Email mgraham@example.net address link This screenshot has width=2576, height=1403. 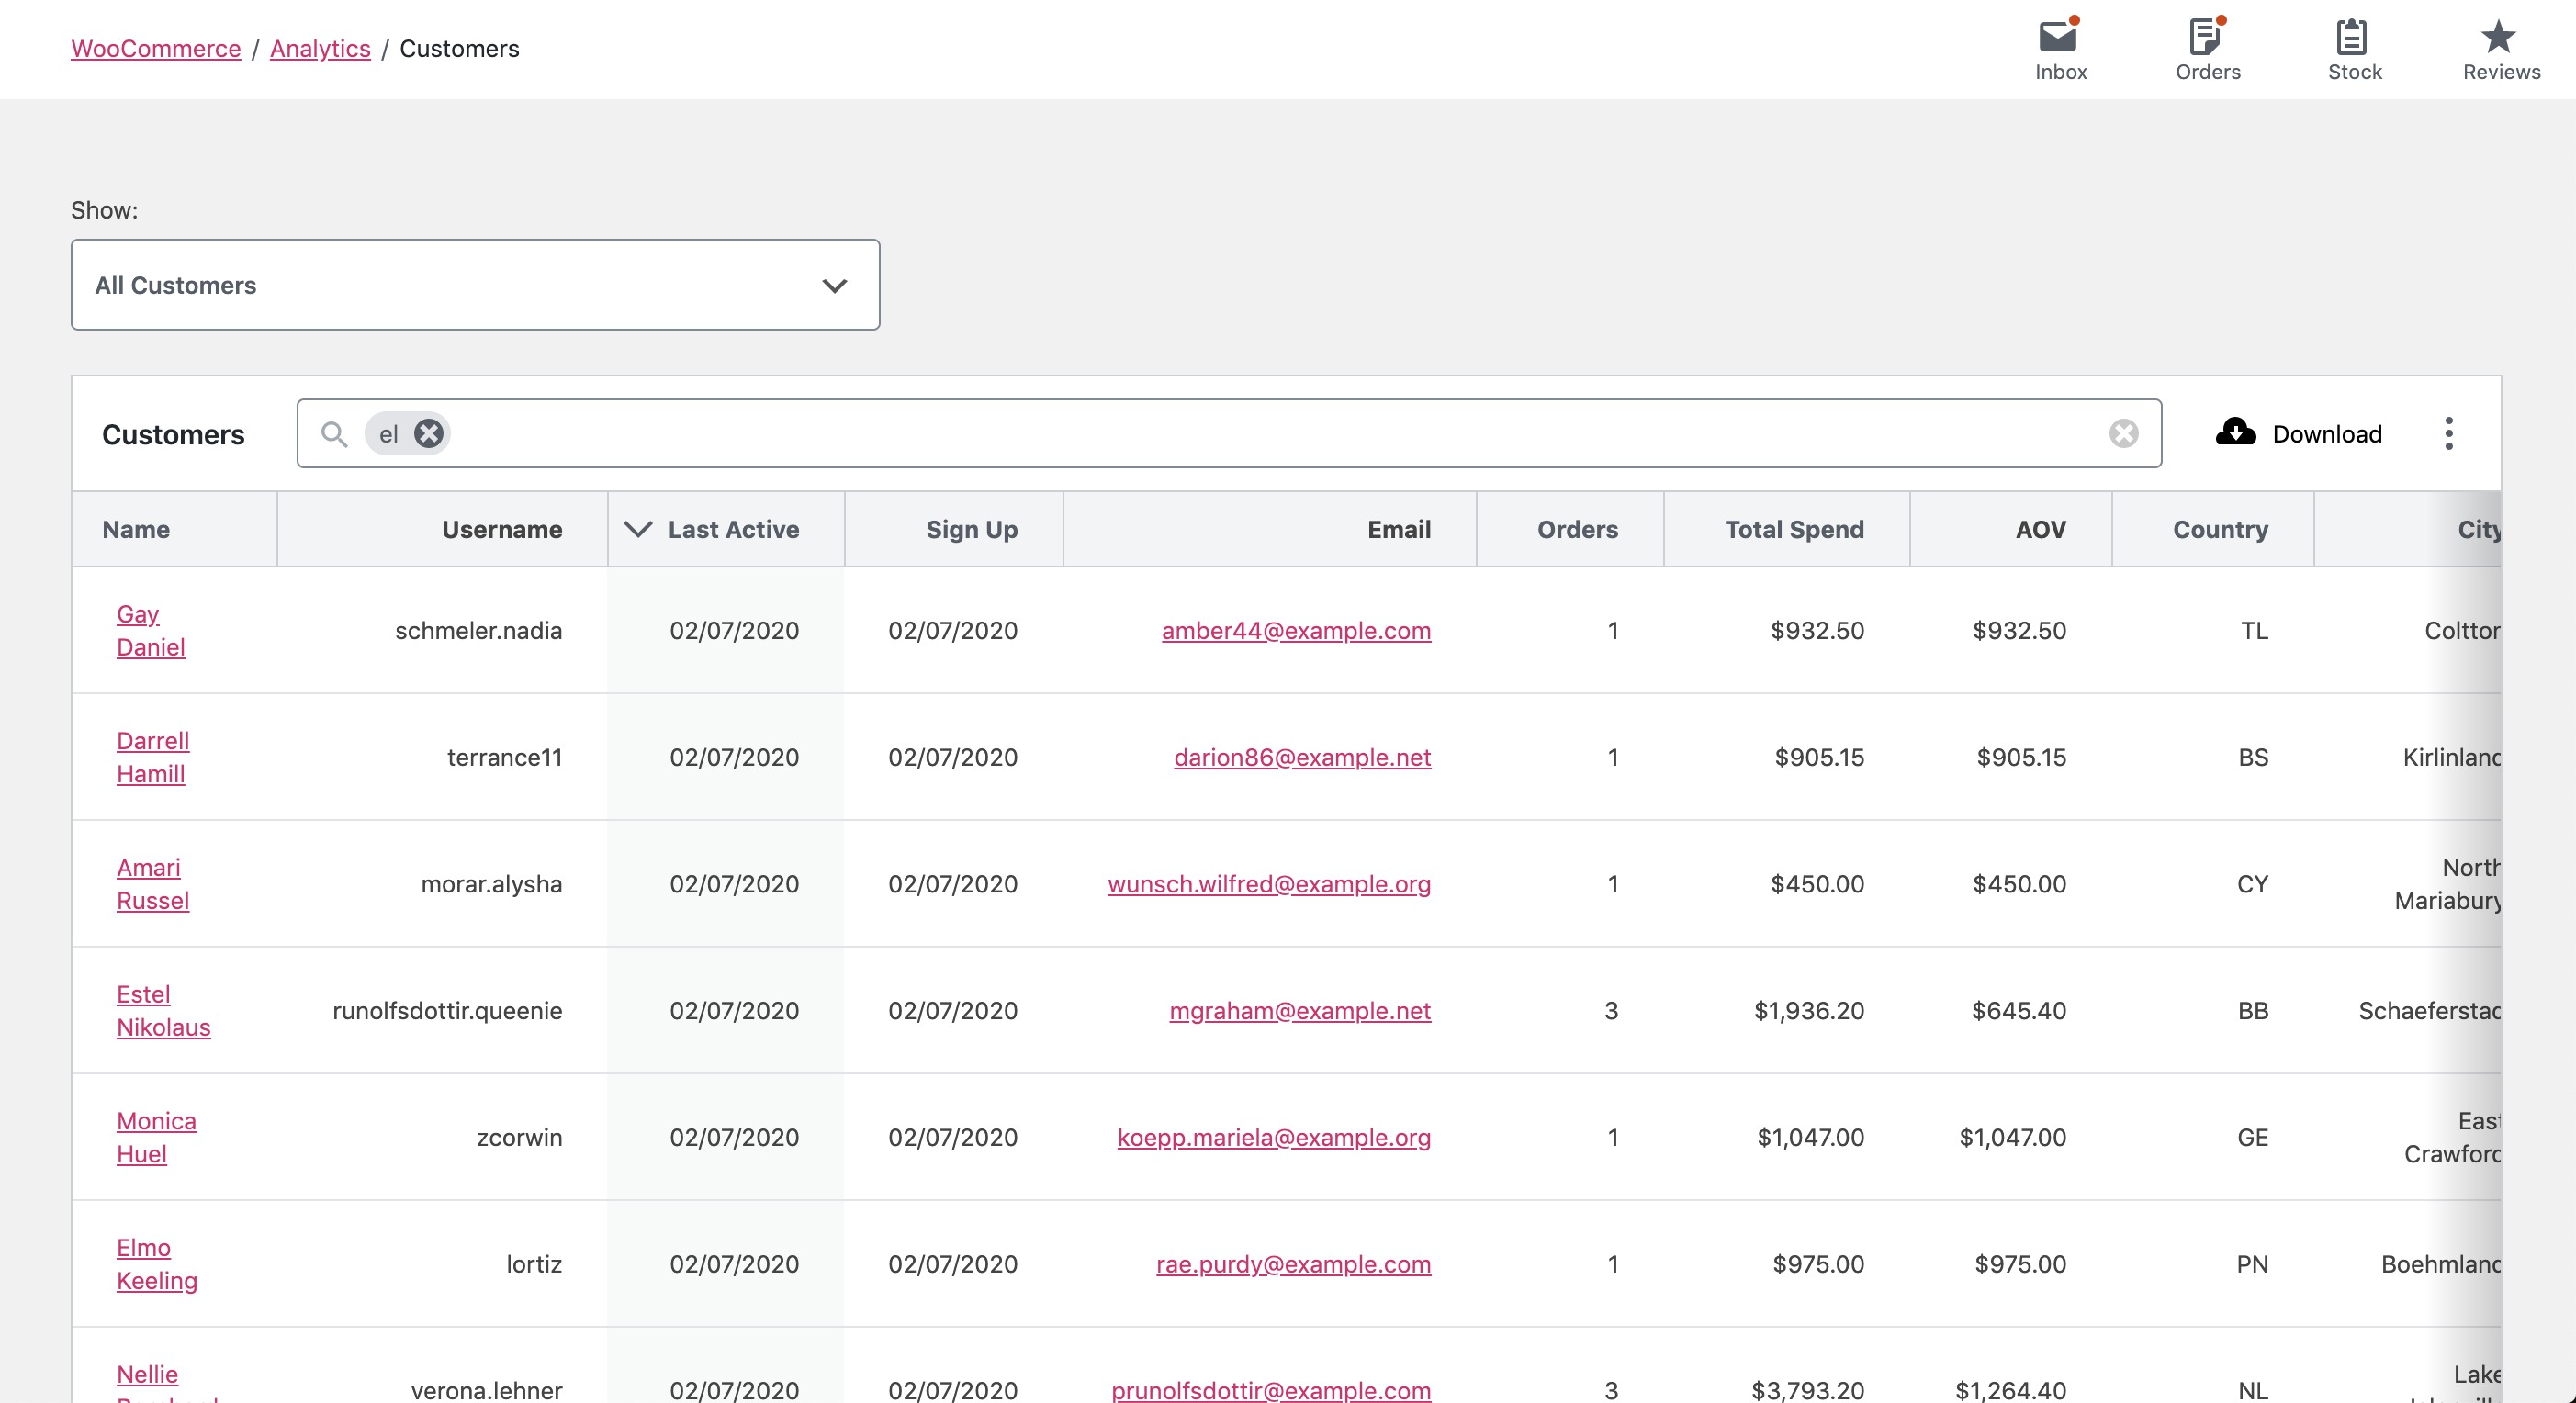pos(1299,1010)
